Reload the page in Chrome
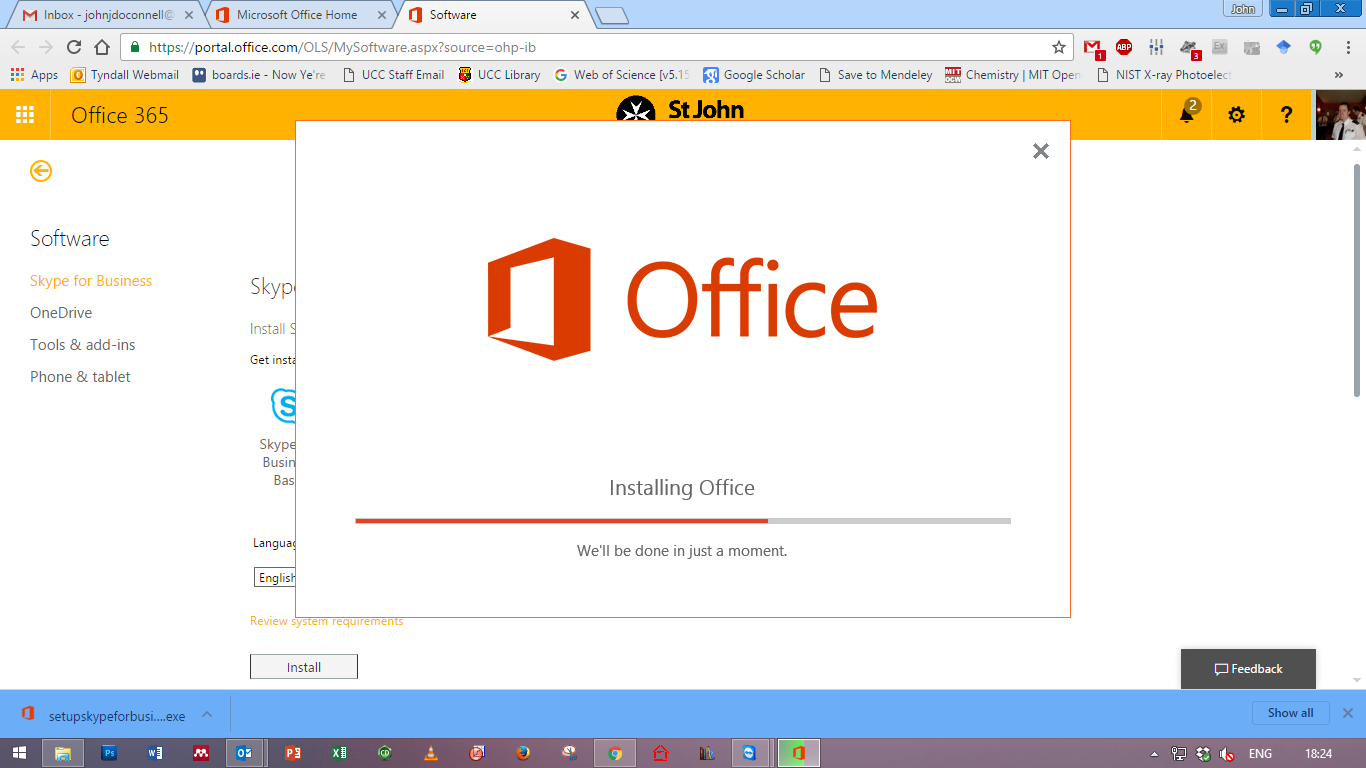Screen dimensions: 1366x768 coord(74,47)
